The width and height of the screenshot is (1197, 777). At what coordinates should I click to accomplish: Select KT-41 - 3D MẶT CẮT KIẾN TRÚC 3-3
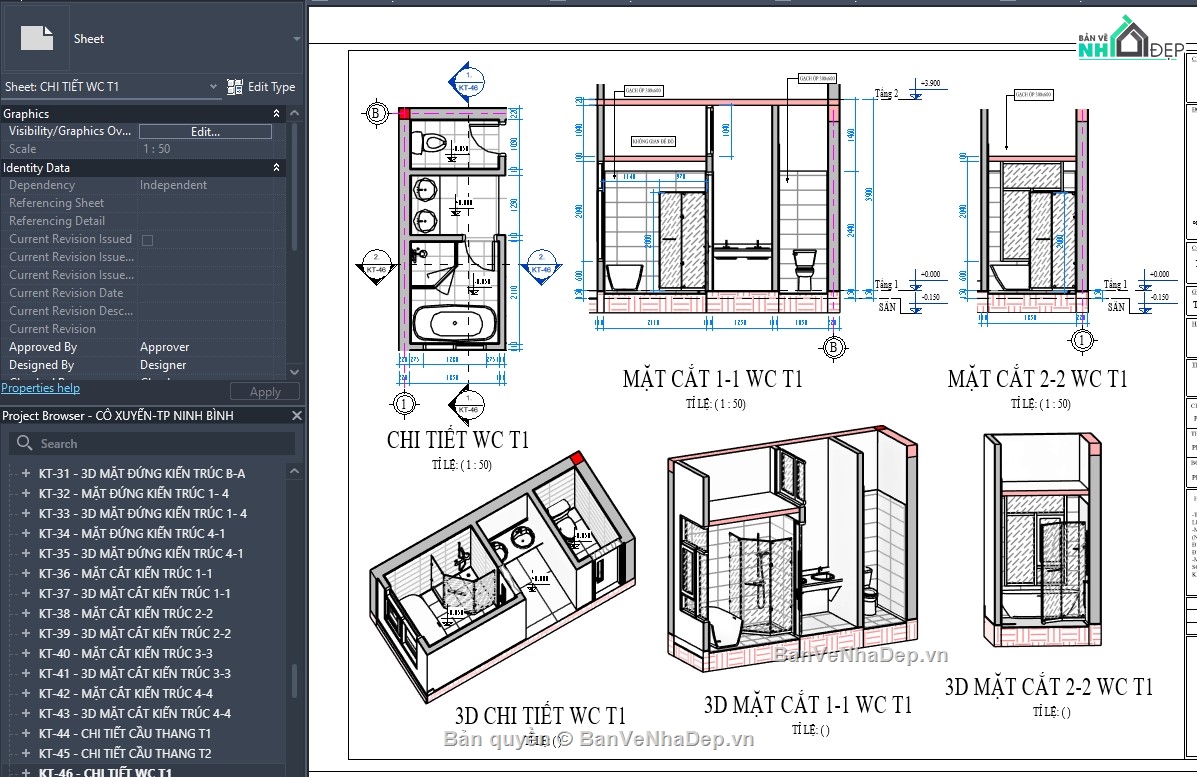coord(134,674)
